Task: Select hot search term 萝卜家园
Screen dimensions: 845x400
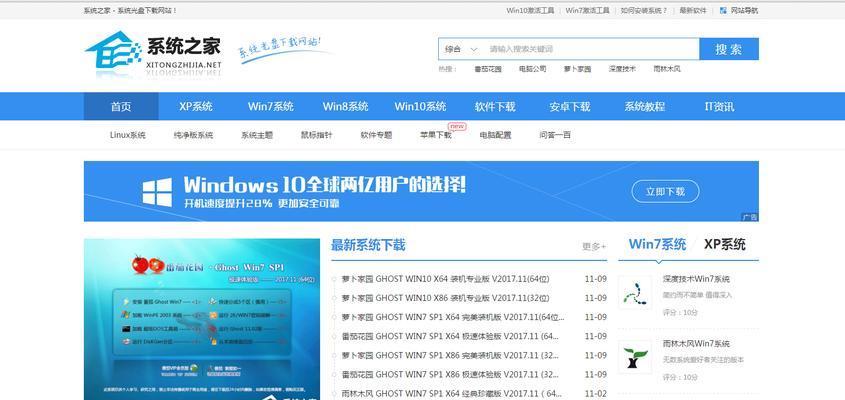Action: point(577,69)
